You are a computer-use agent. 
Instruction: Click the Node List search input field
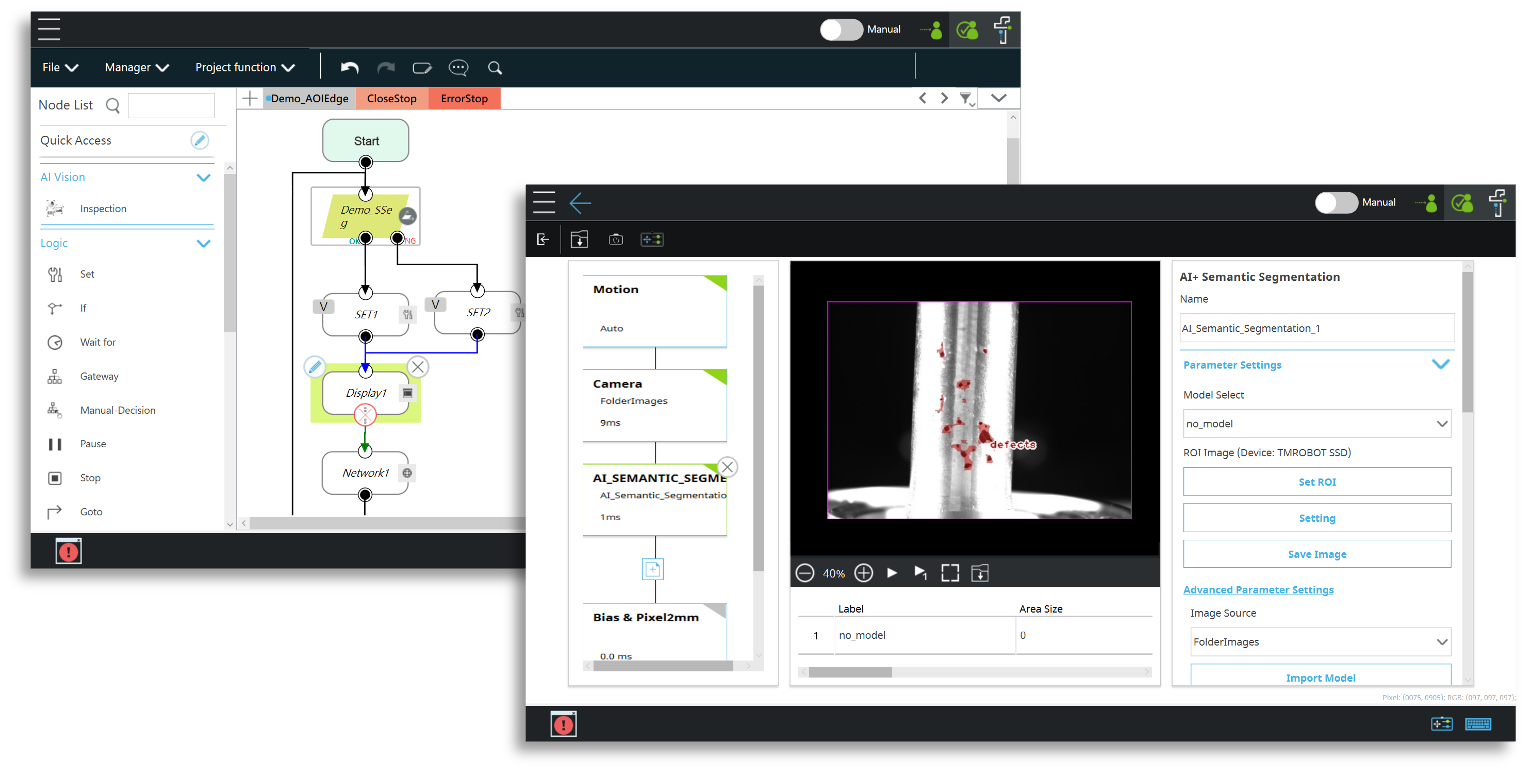(171, 105)
